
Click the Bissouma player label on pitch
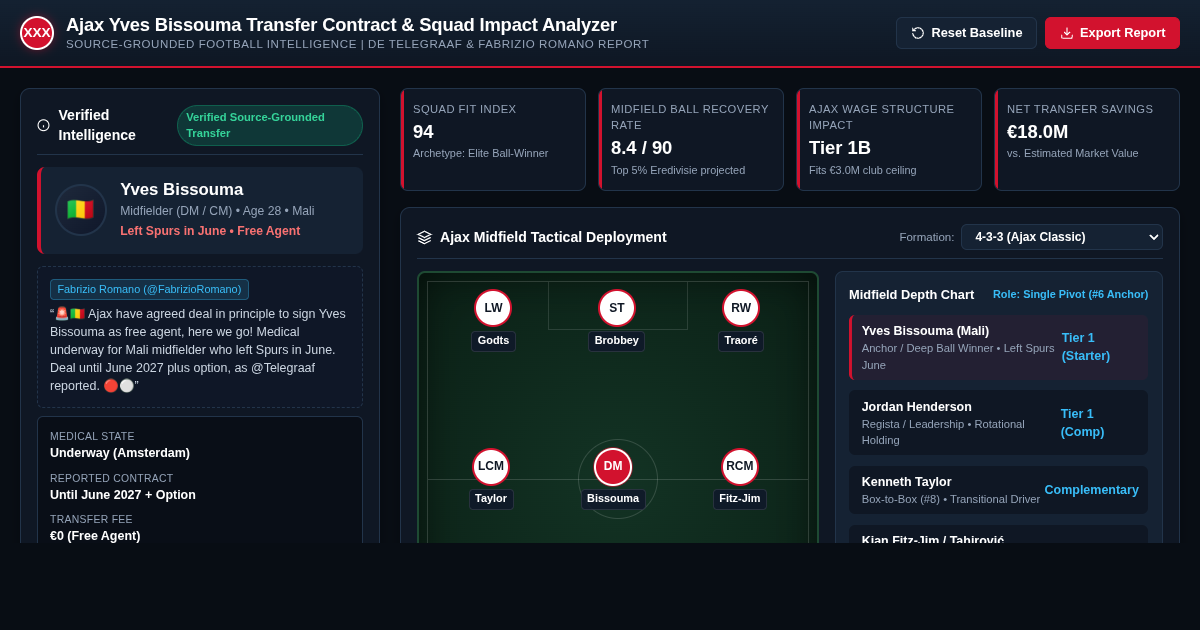tap(613, 499)
